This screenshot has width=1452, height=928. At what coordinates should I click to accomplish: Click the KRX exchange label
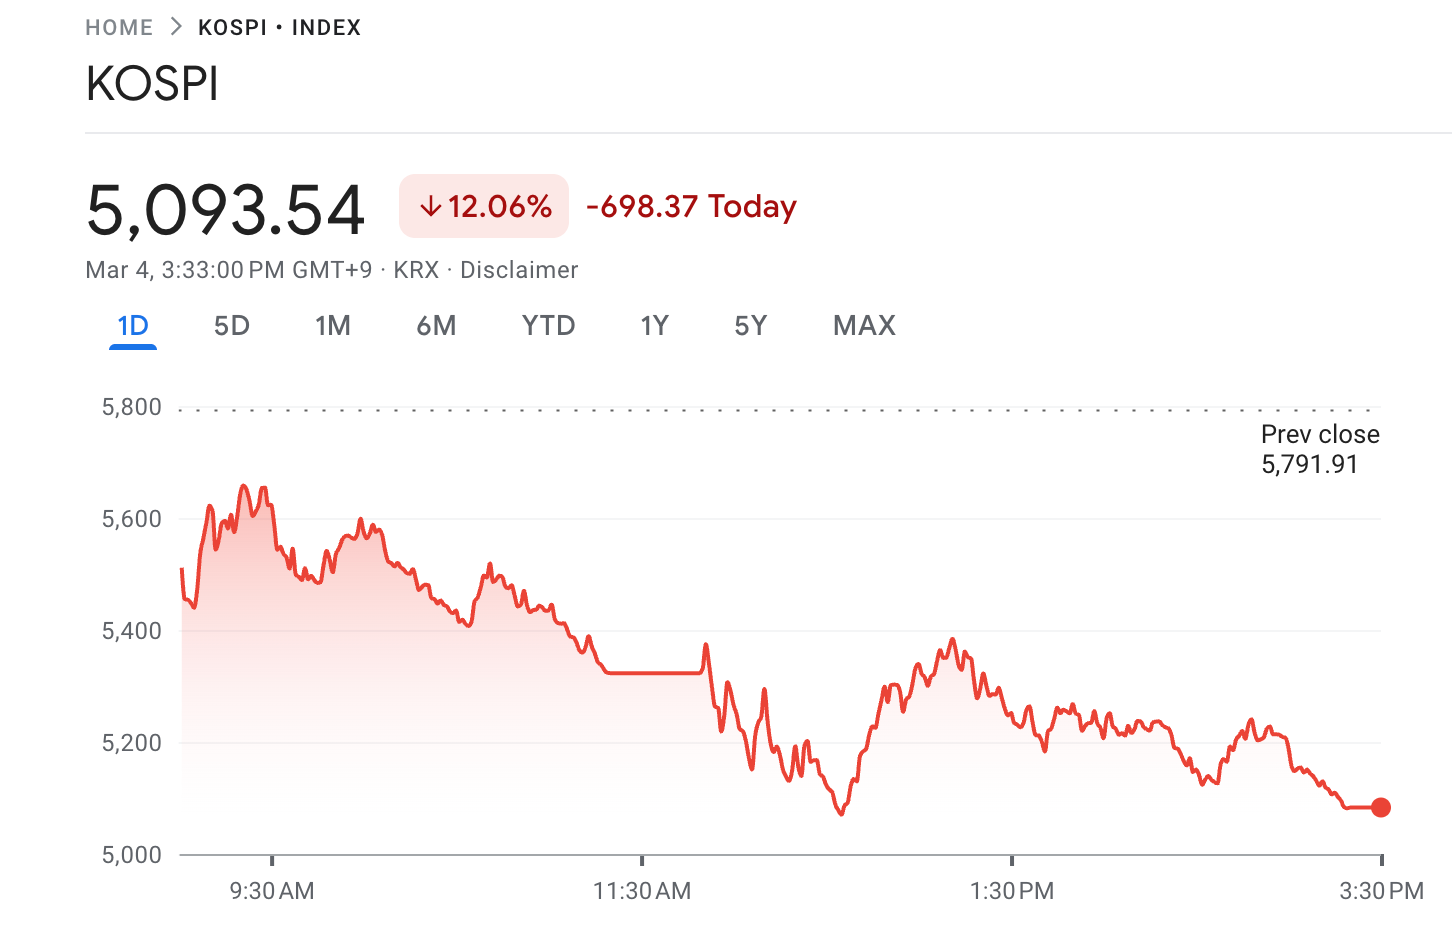tap(414, 269)
